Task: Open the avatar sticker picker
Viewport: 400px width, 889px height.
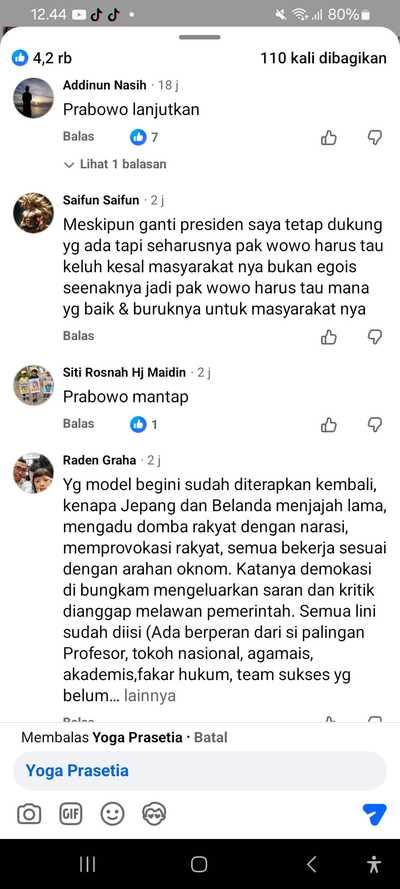Action: click(154, 815)
